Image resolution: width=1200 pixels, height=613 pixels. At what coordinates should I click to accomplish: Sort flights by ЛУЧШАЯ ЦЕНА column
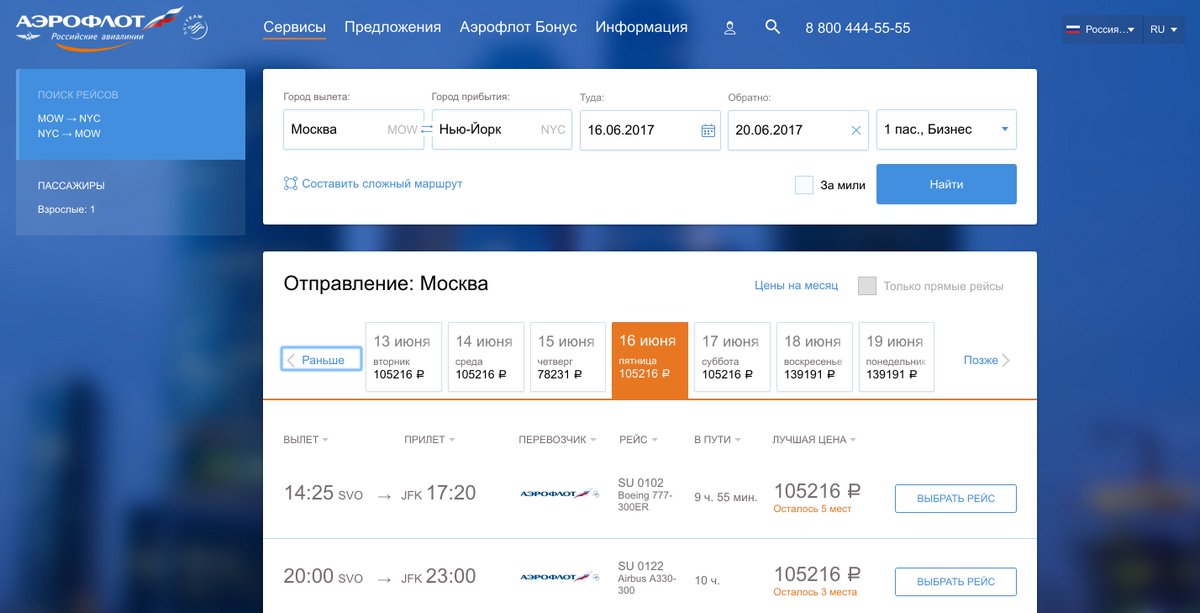[x=814, y=440]
